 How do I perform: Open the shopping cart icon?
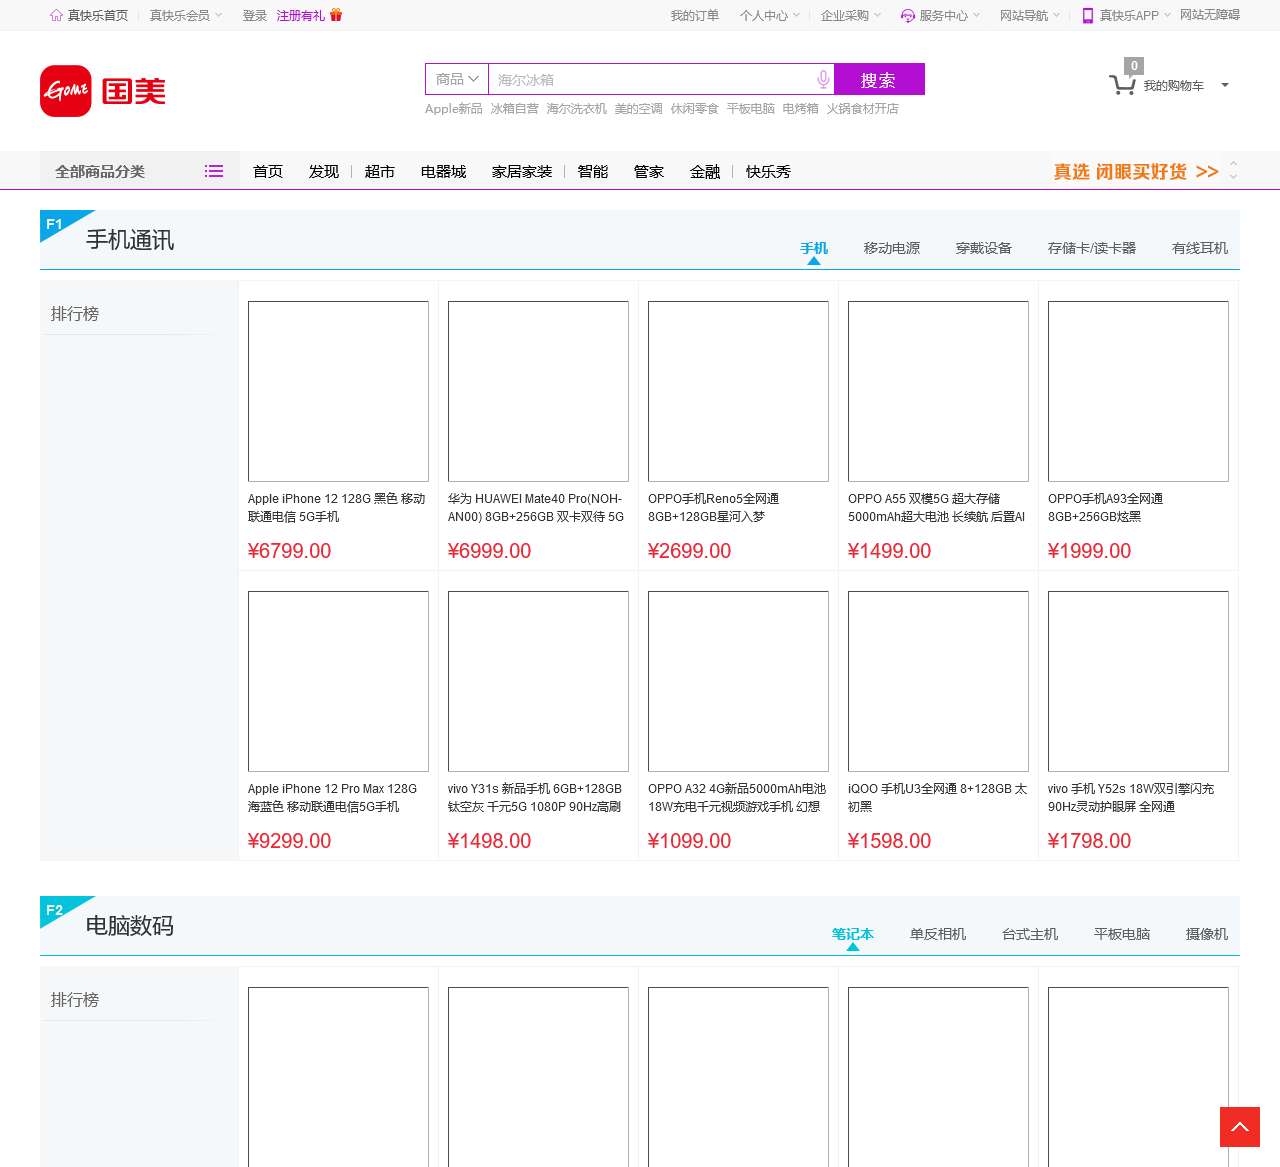1122,85
